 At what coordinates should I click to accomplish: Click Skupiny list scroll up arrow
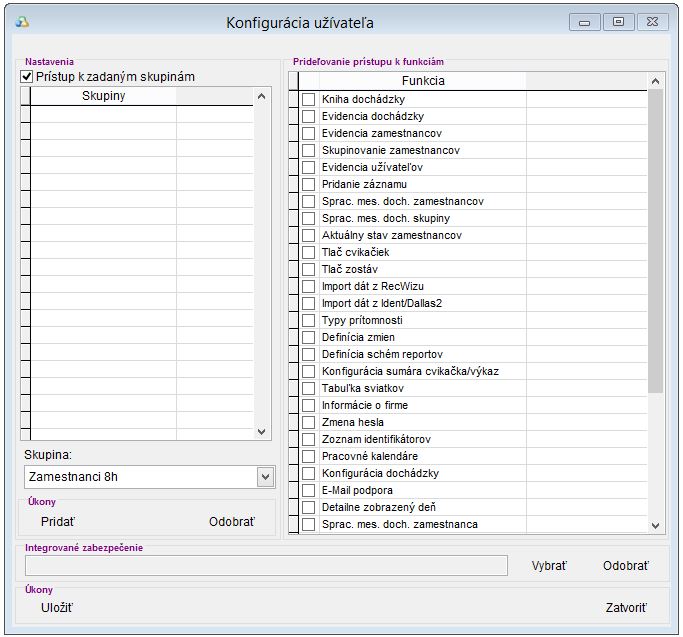point(261,96)
